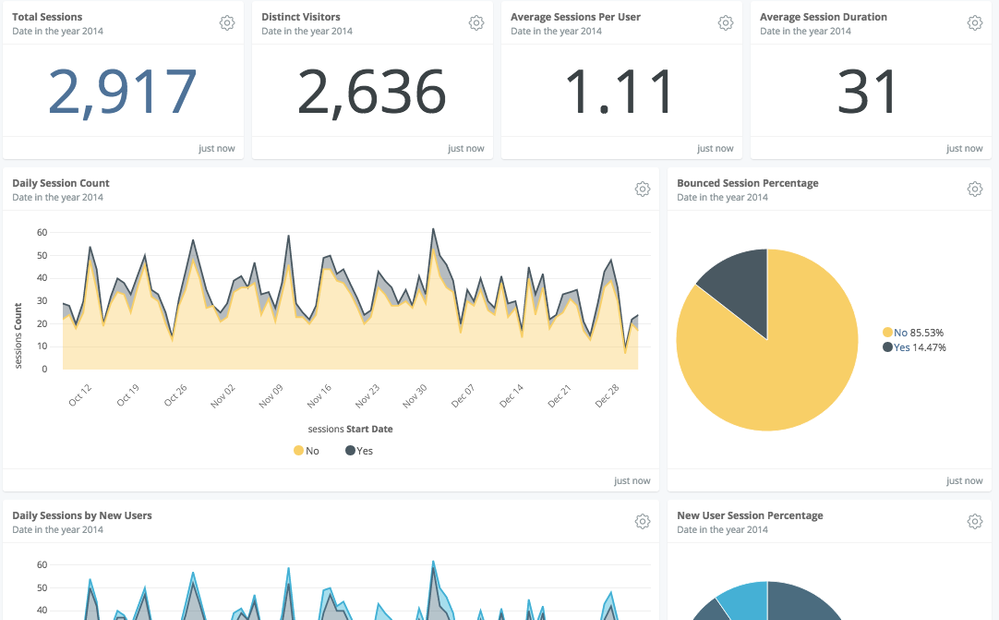The width and height of the screenshot is (999, 620).
Task: Click the dark Yes legend dot beside the pie chart
Action: (888, 347)
